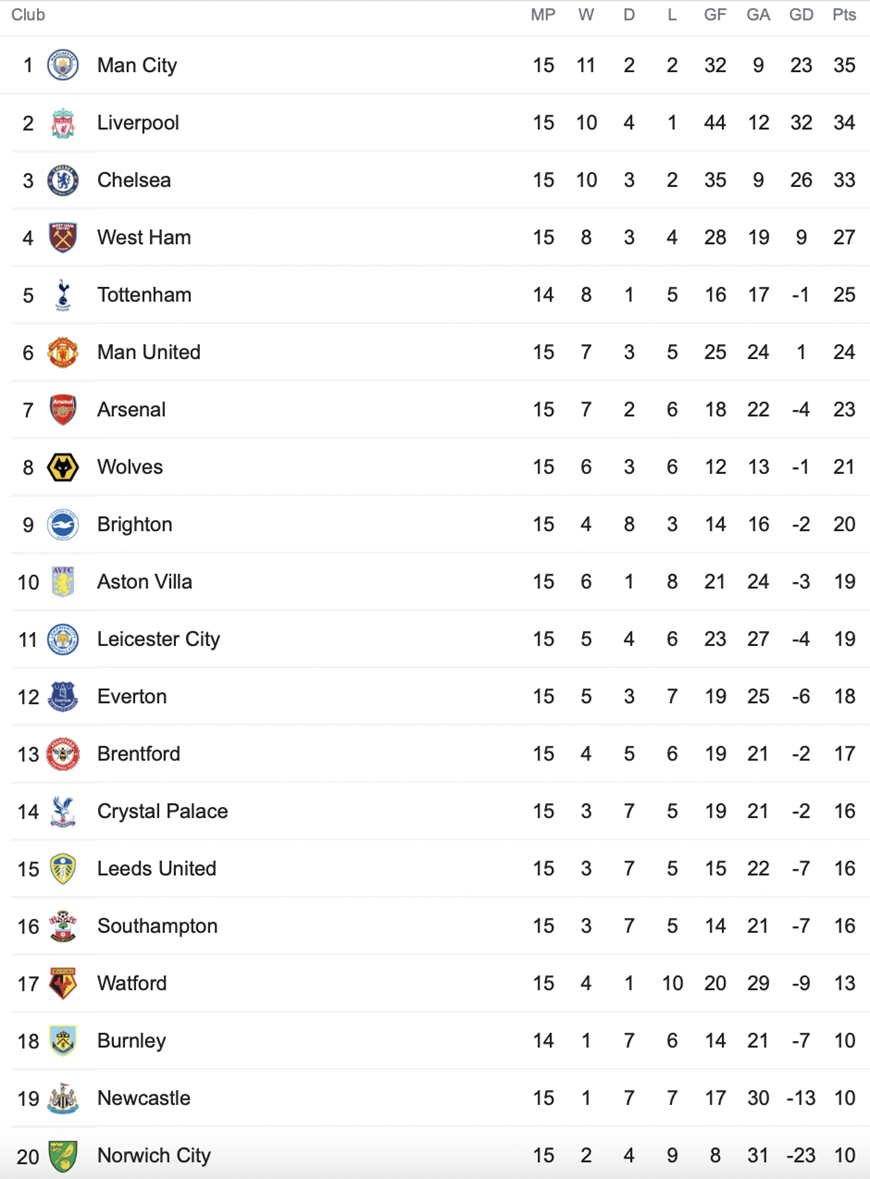Image resolution: width=870 pixels, height=1179 pixels.
Task: Click the Chelsea club crest
Action: (62, 180)
